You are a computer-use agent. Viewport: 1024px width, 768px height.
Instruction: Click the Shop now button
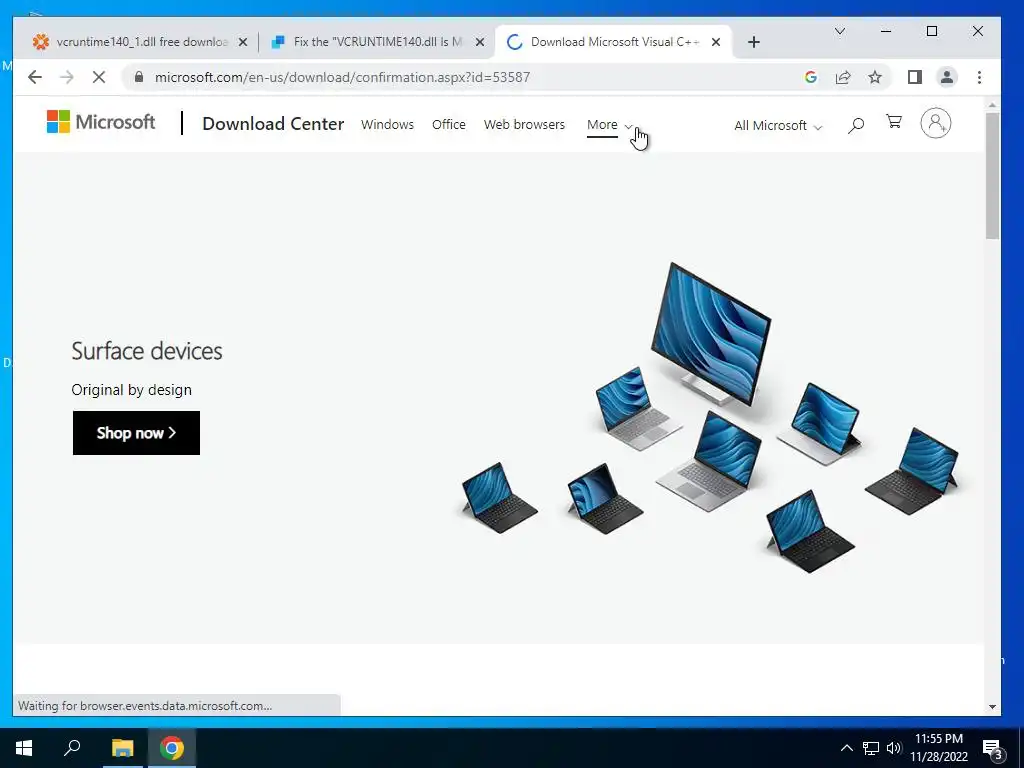tap(136, 433)
